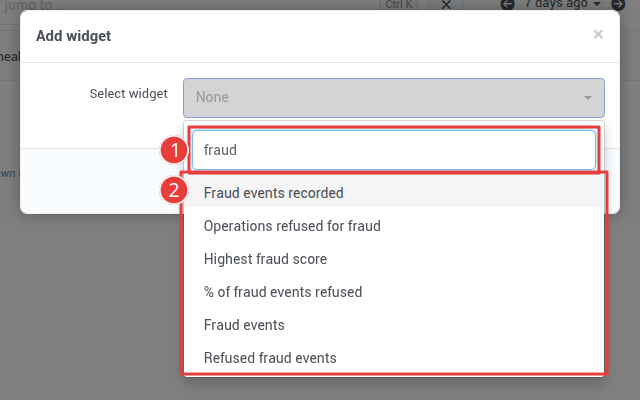Select 'Refused fraud events' widget

(x=394, y=358)
